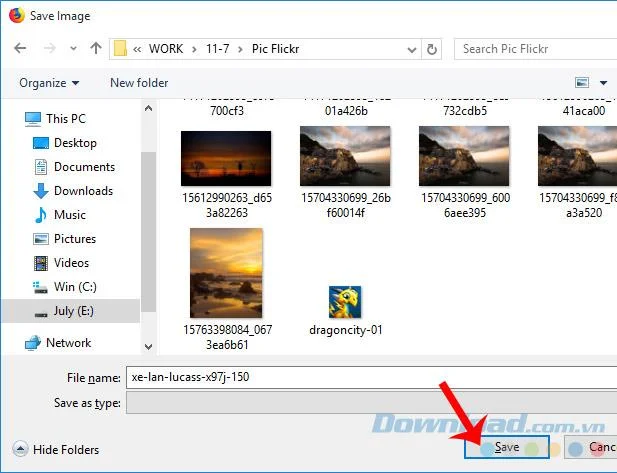Expand the view options dropdown arrow
The image size is (617, 473).
(x=603, y=83)
